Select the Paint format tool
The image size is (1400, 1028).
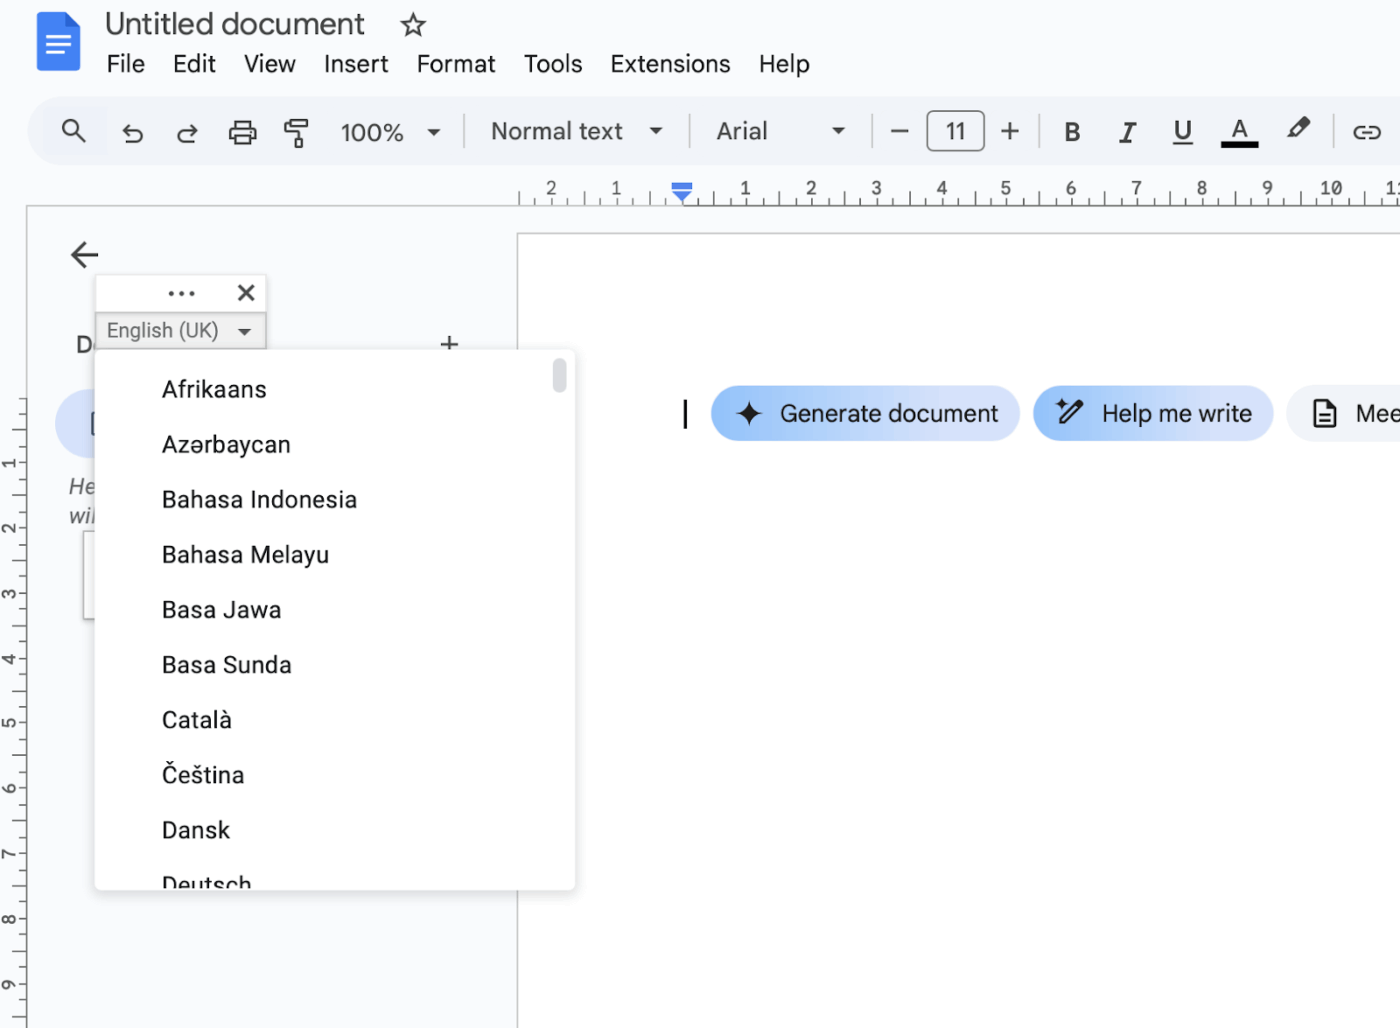click(296, 131)
